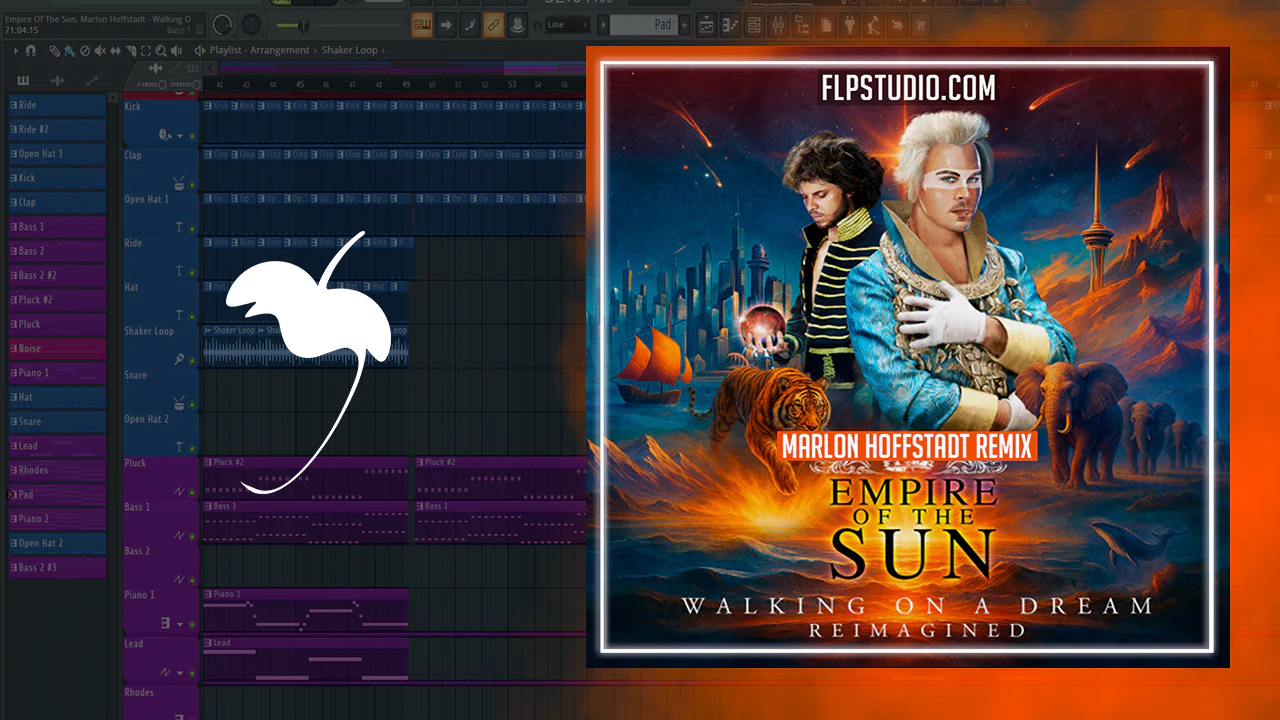The width and height of the screenshot is (1280, 720).
Task: Click bar 49 on the timeline ruler
Action: (x=406, y=86)
